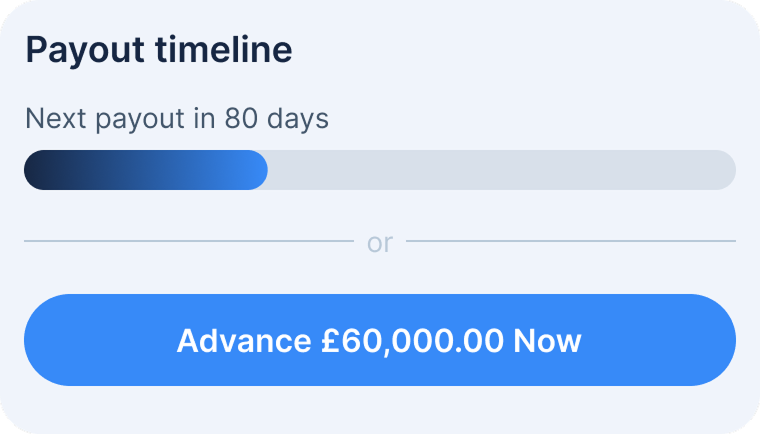Click the "or" divider text

click(x=380, y=242)
